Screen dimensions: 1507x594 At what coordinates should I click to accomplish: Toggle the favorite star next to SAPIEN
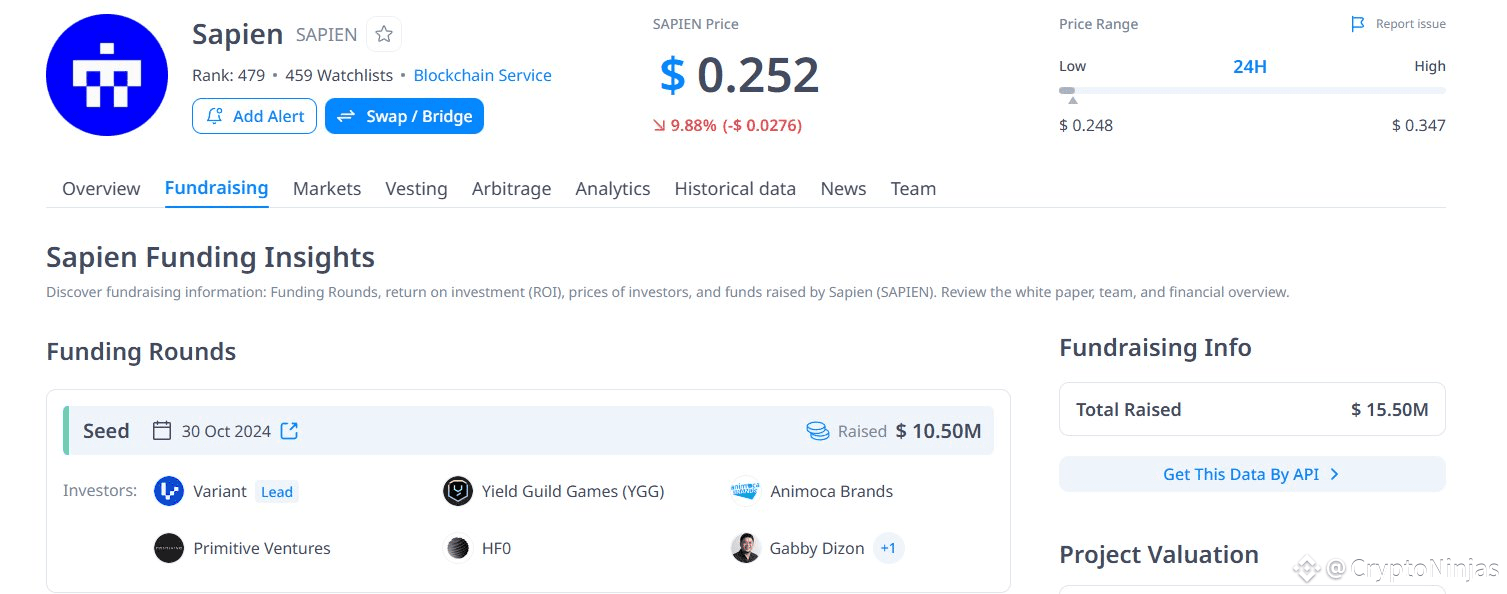click(x=384, y=35)
